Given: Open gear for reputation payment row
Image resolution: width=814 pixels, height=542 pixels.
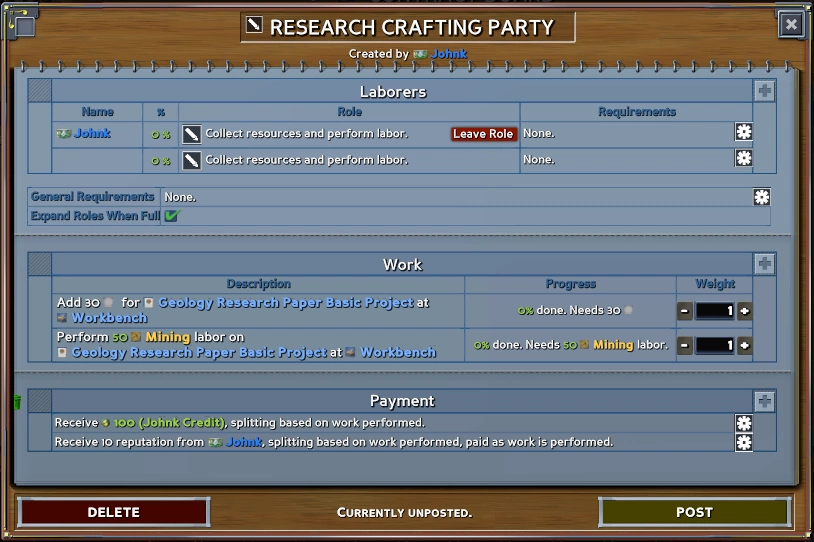Looking at the screenshot, I should coord(743,442).
